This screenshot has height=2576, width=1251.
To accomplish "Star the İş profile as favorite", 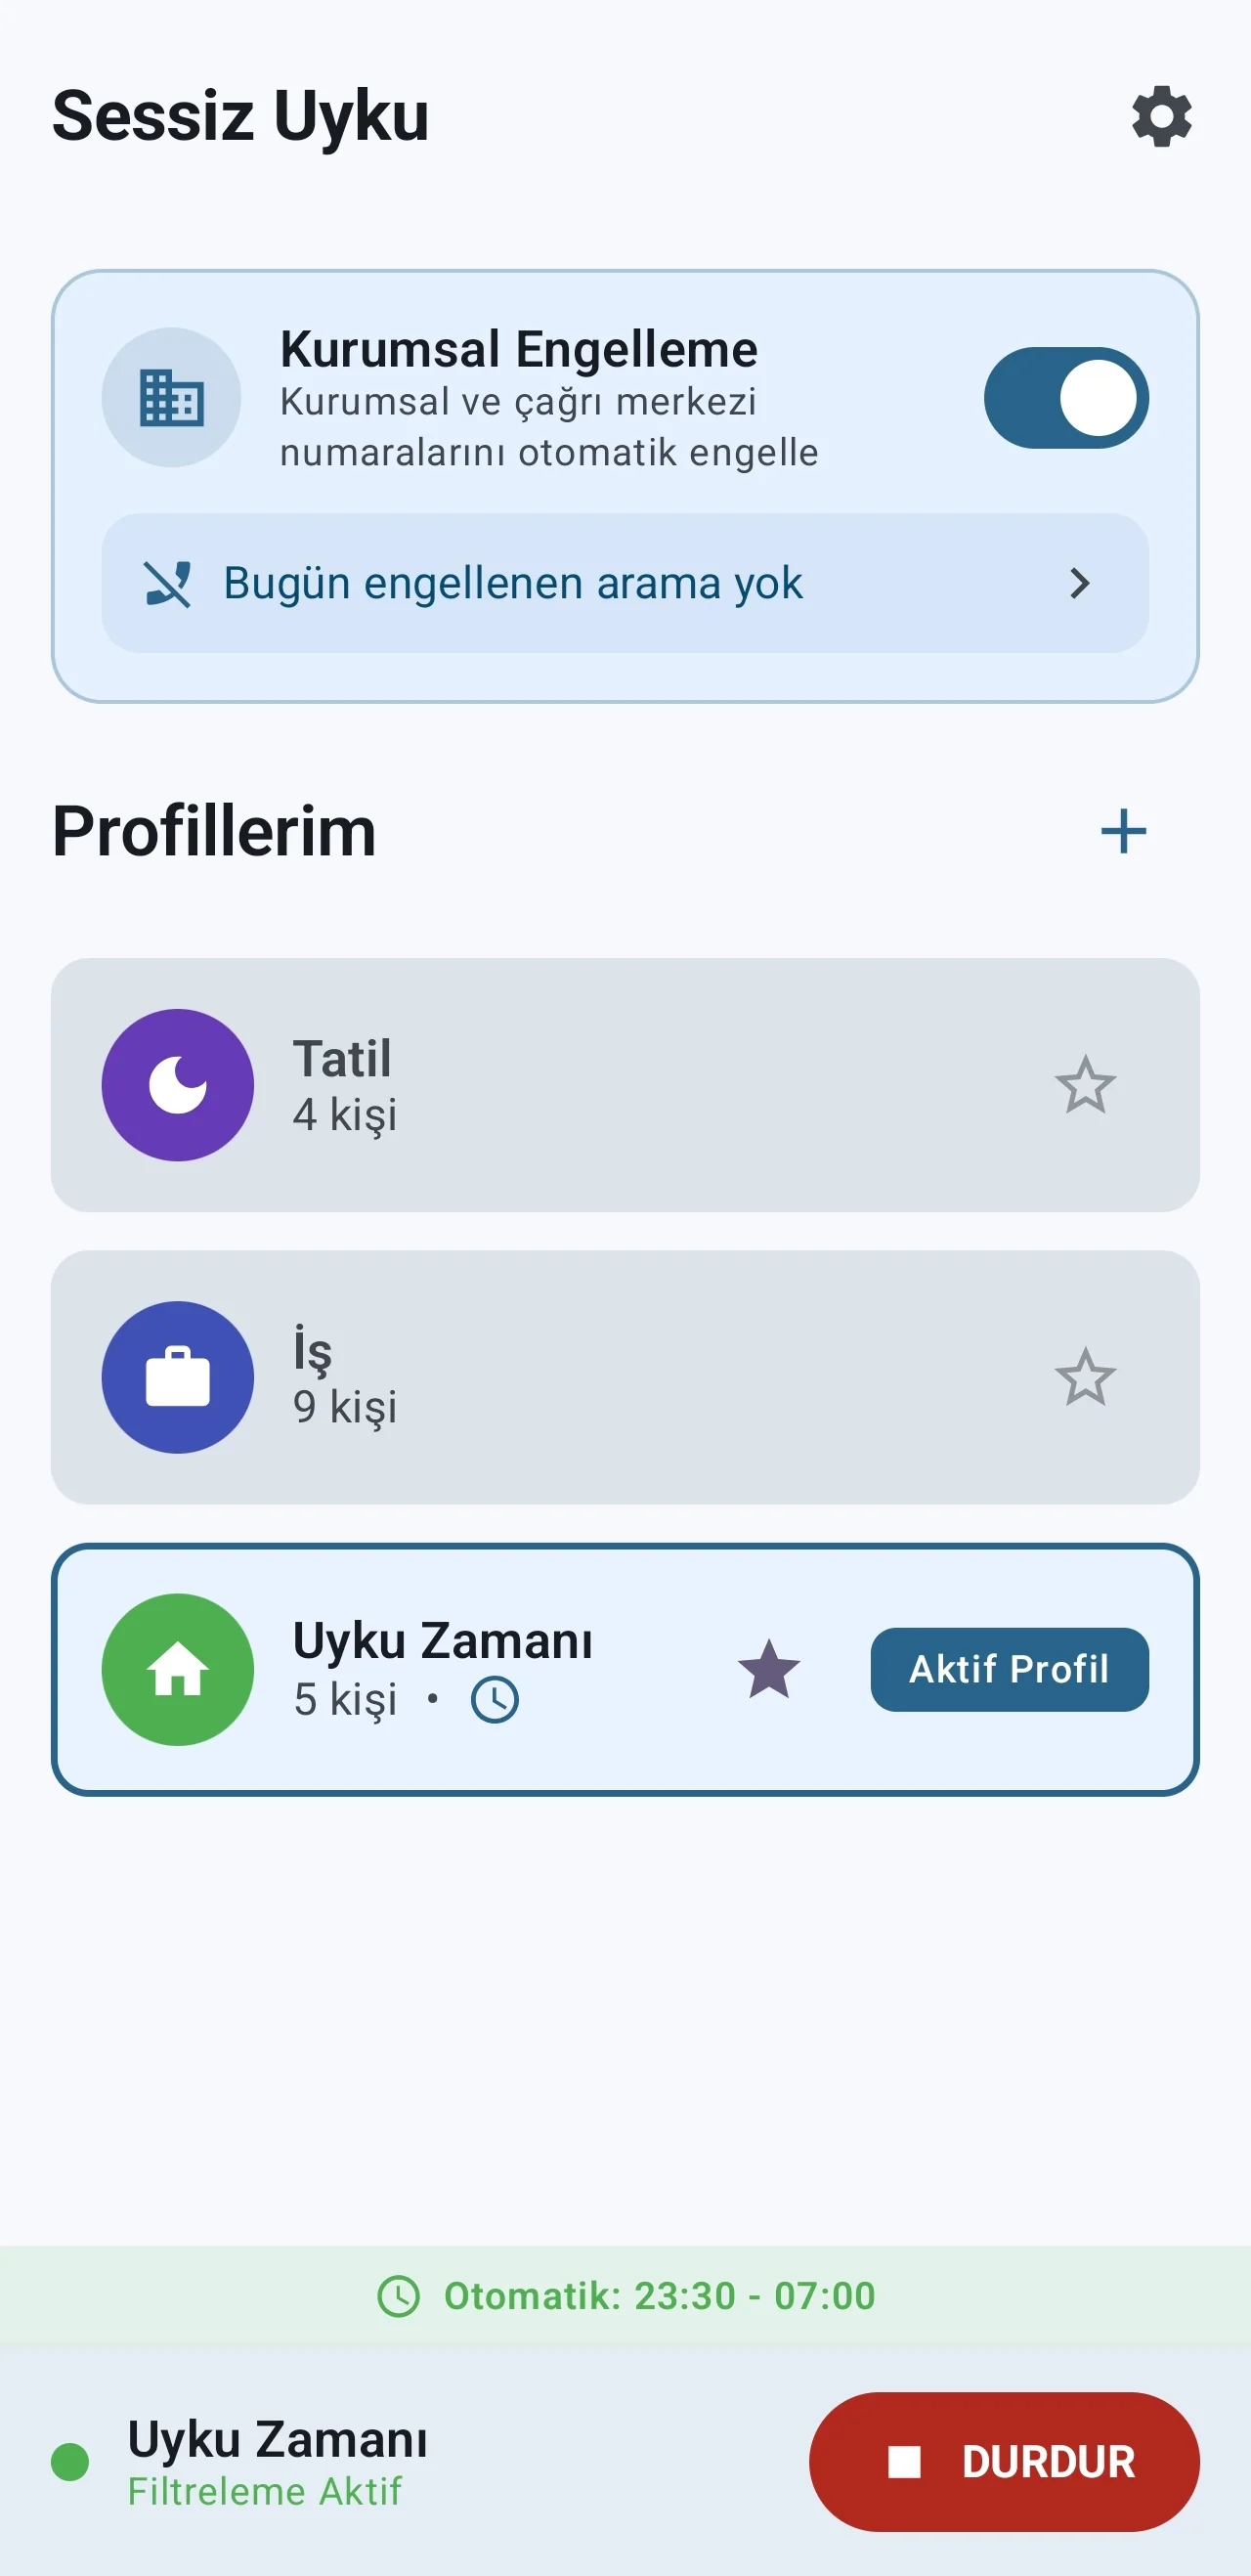I will (1085, 1377).
